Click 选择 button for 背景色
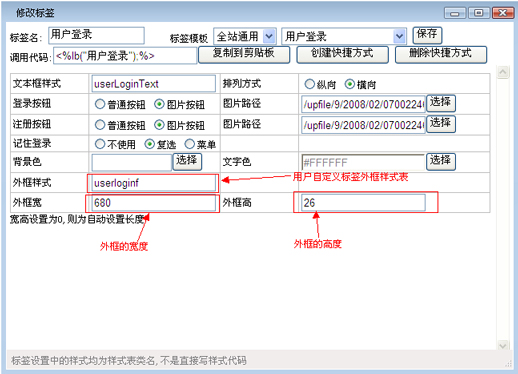Image resolution: width=518 pixels, height=374 pixels. pos(187,161)
